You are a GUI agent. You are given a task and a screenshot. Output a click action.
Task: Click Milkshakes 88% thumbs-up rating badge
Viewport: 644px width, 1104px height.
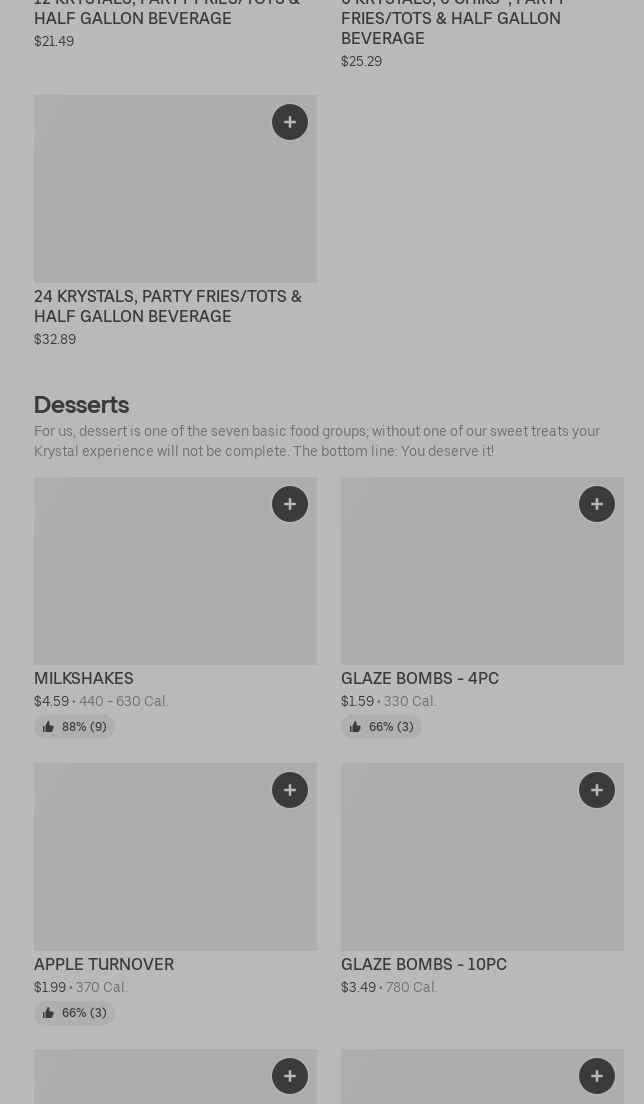(x=75, y=727)
